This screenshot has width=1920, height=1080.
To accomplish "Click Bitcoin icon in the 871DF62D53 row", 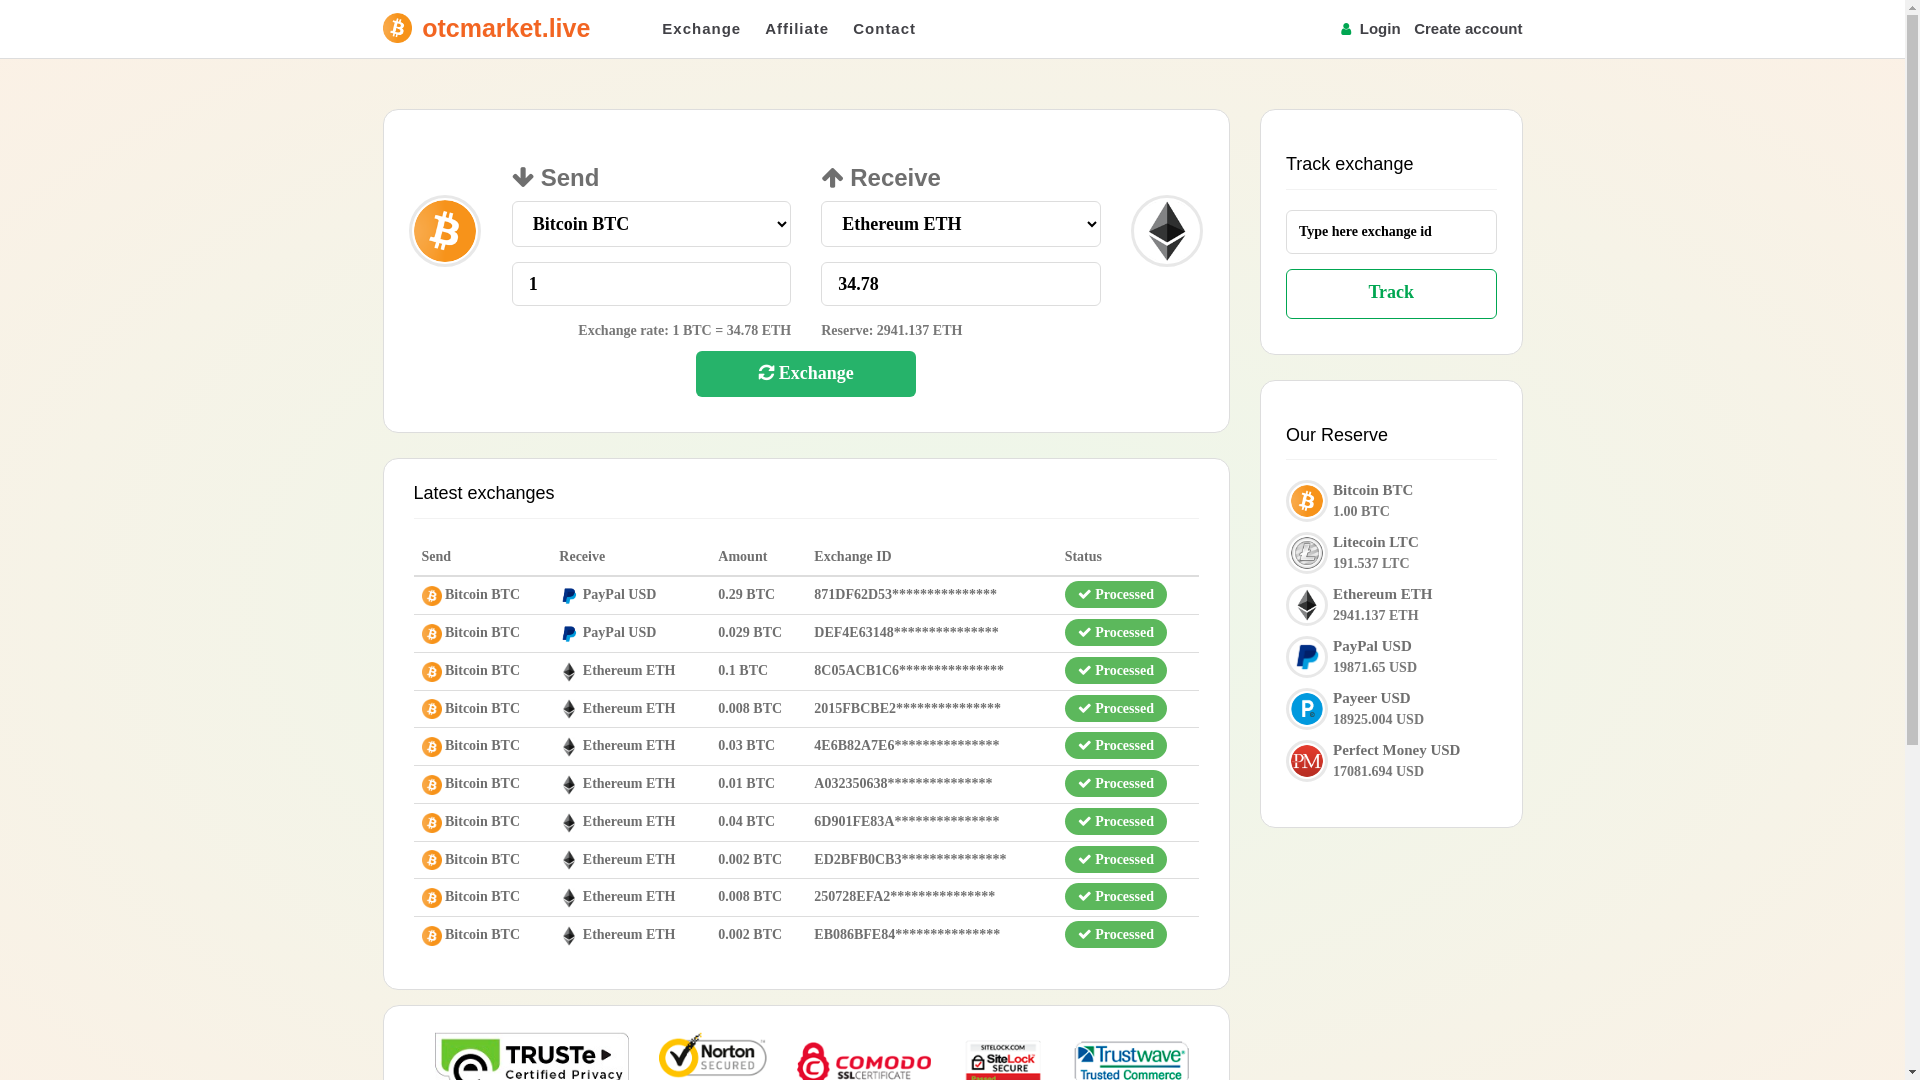I will tap(432, 596).
